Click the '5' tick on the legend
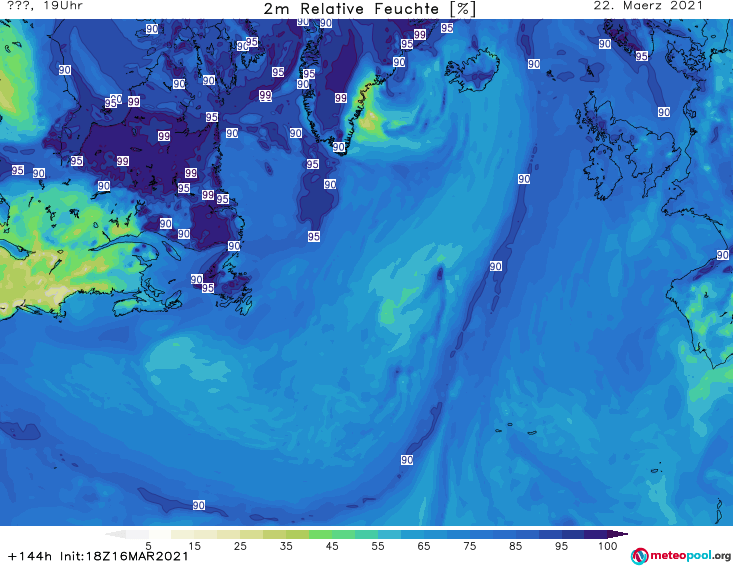This screenshot has height=566, width=733. point(148,546)
